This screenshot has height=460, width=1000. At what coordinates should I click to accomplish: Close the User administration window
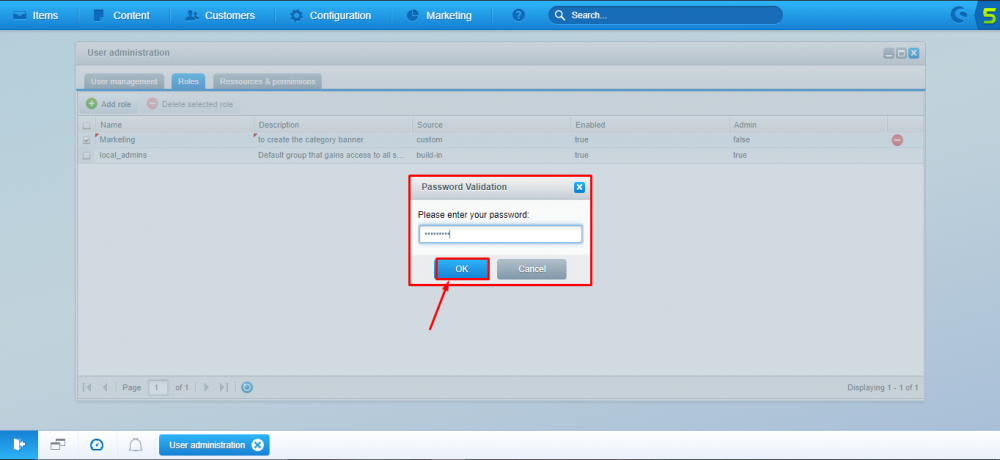[914, 54]
